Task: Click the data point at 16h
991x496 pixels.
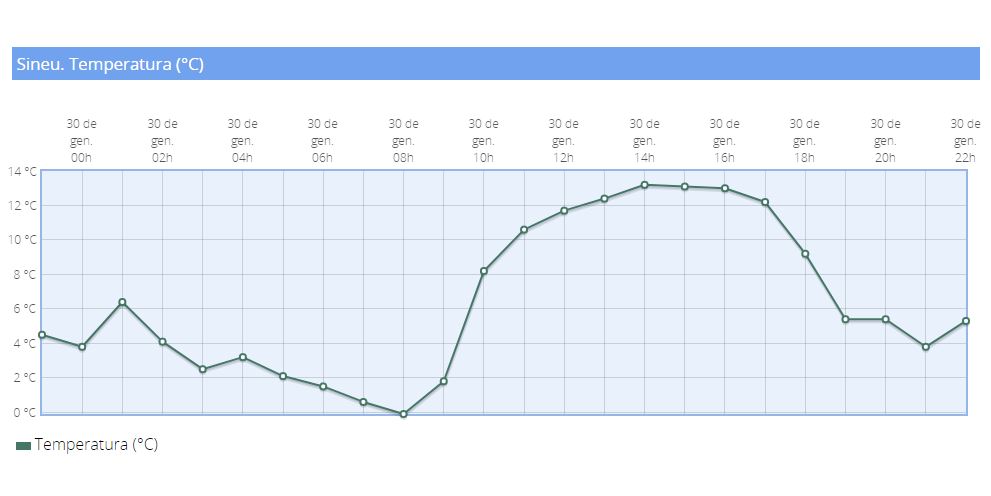Action: coord(725,189)
